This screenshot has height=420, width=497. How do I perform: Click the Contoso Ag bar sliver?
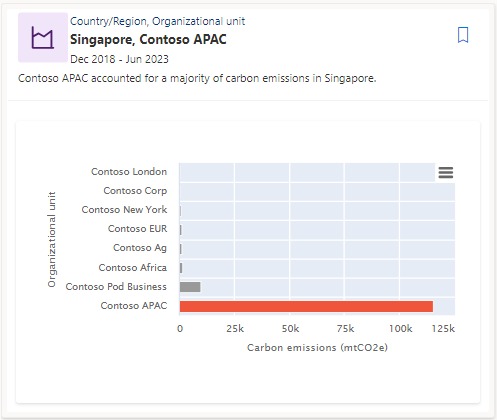pyautogui.click(x=181, y=249)
